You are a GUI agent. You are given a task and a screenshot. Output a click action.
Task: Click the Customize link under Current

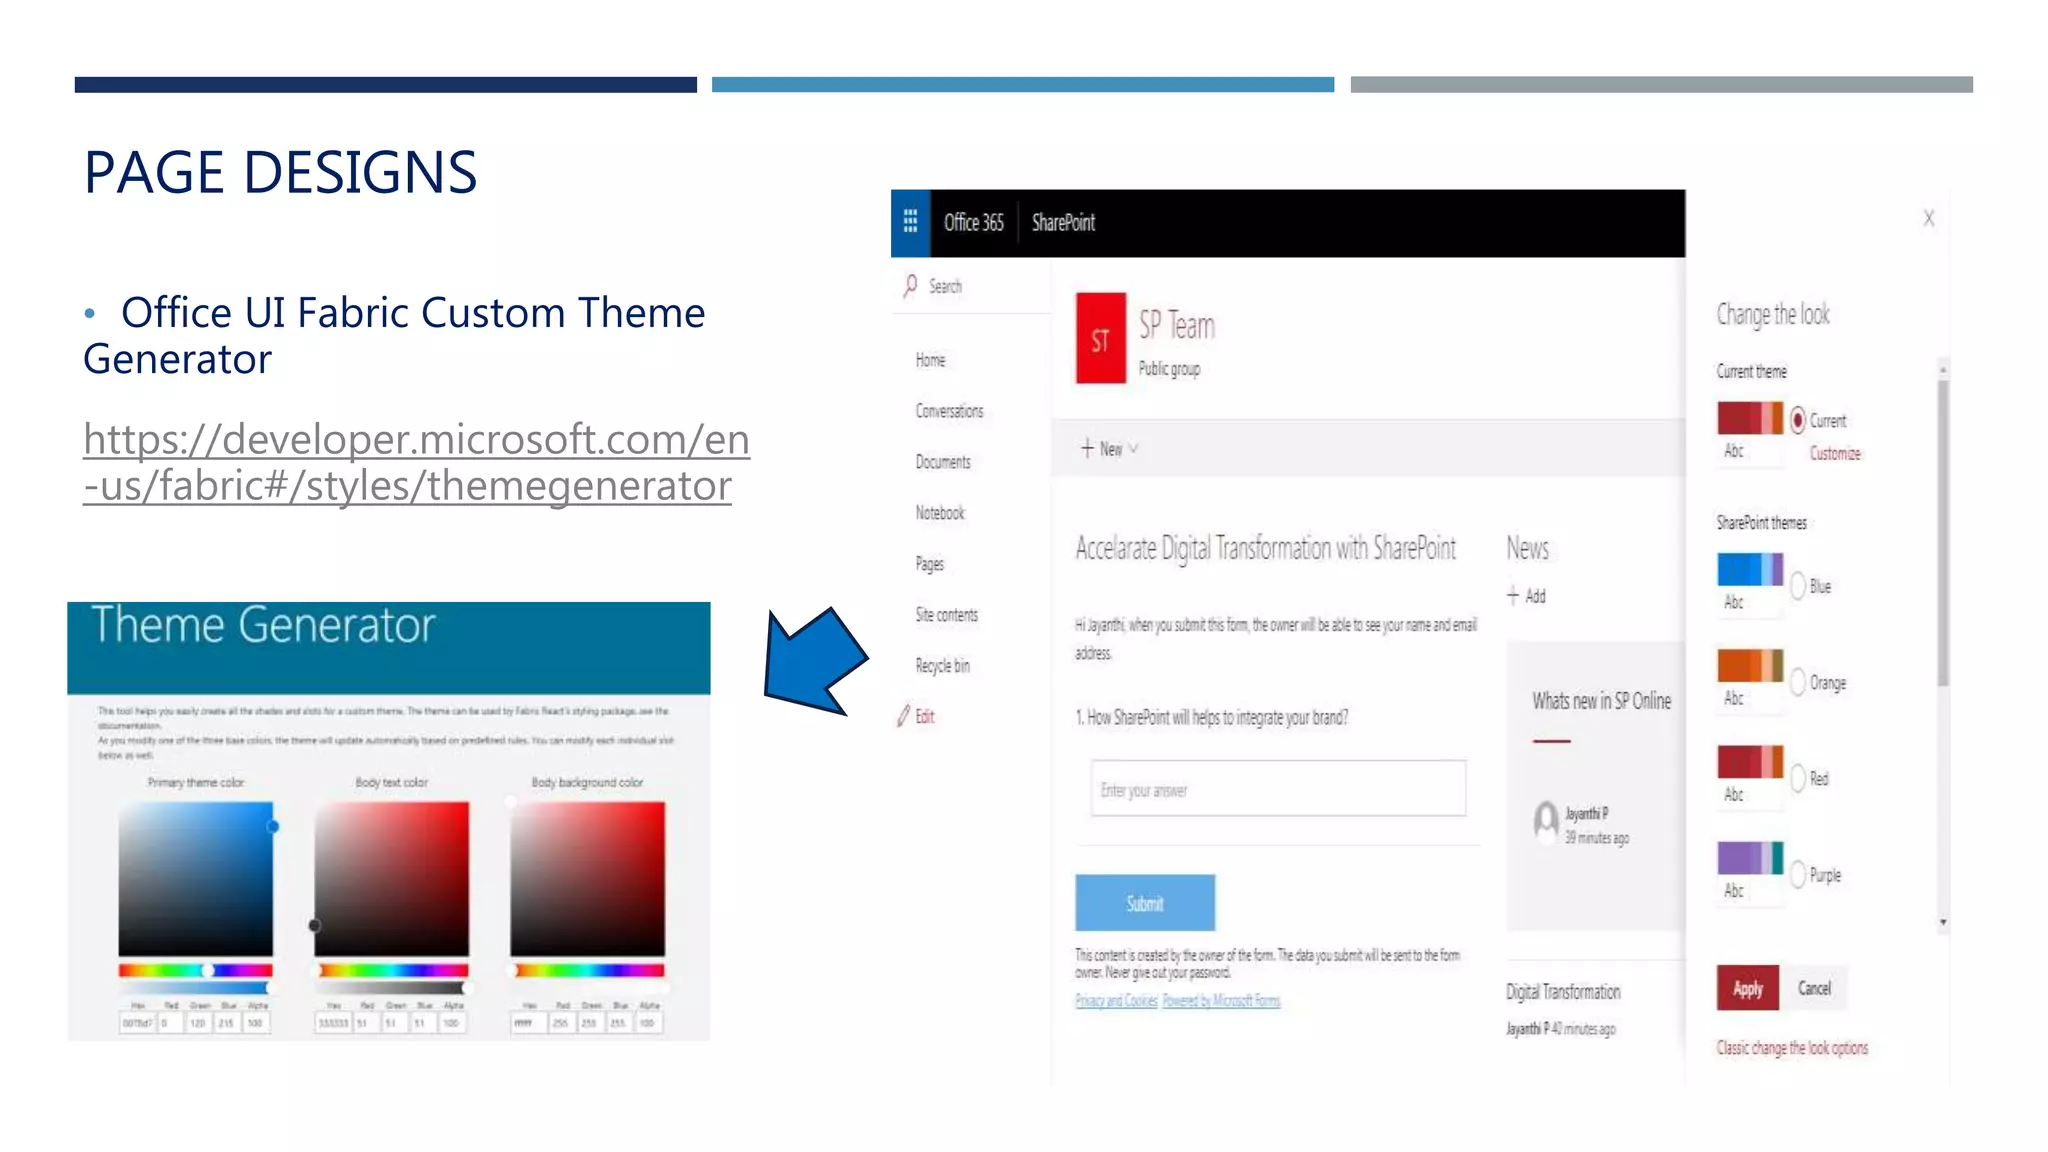coord(1835,454)
